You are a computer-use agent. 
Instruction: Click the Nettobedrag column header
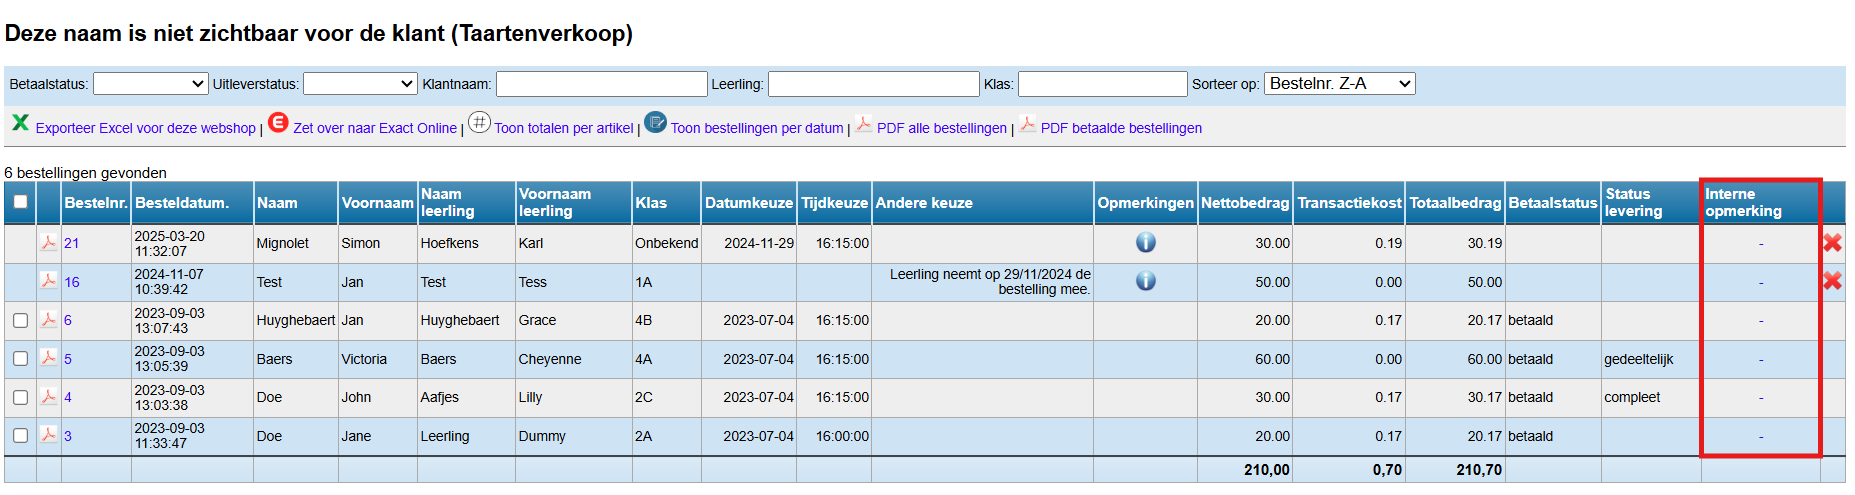tap(1245, 202)
